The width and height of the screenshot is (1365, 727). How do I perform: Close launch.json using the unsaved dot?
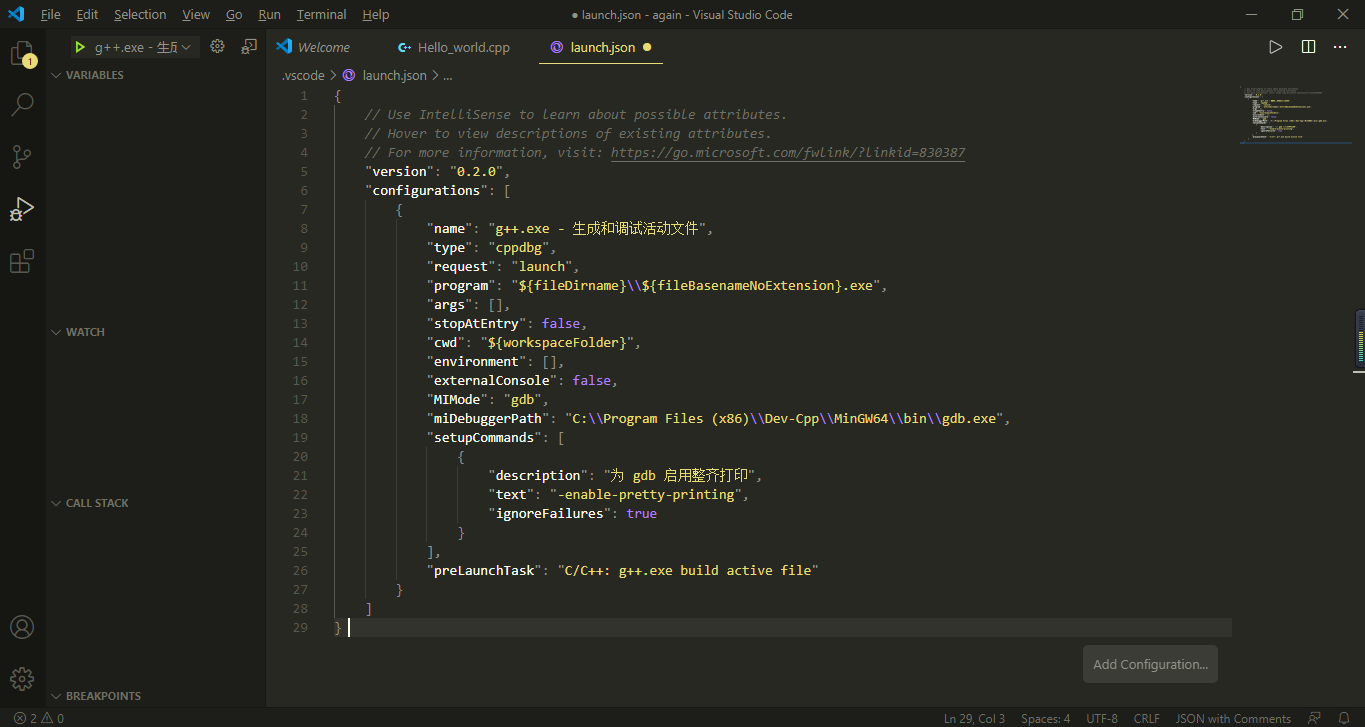647,47
